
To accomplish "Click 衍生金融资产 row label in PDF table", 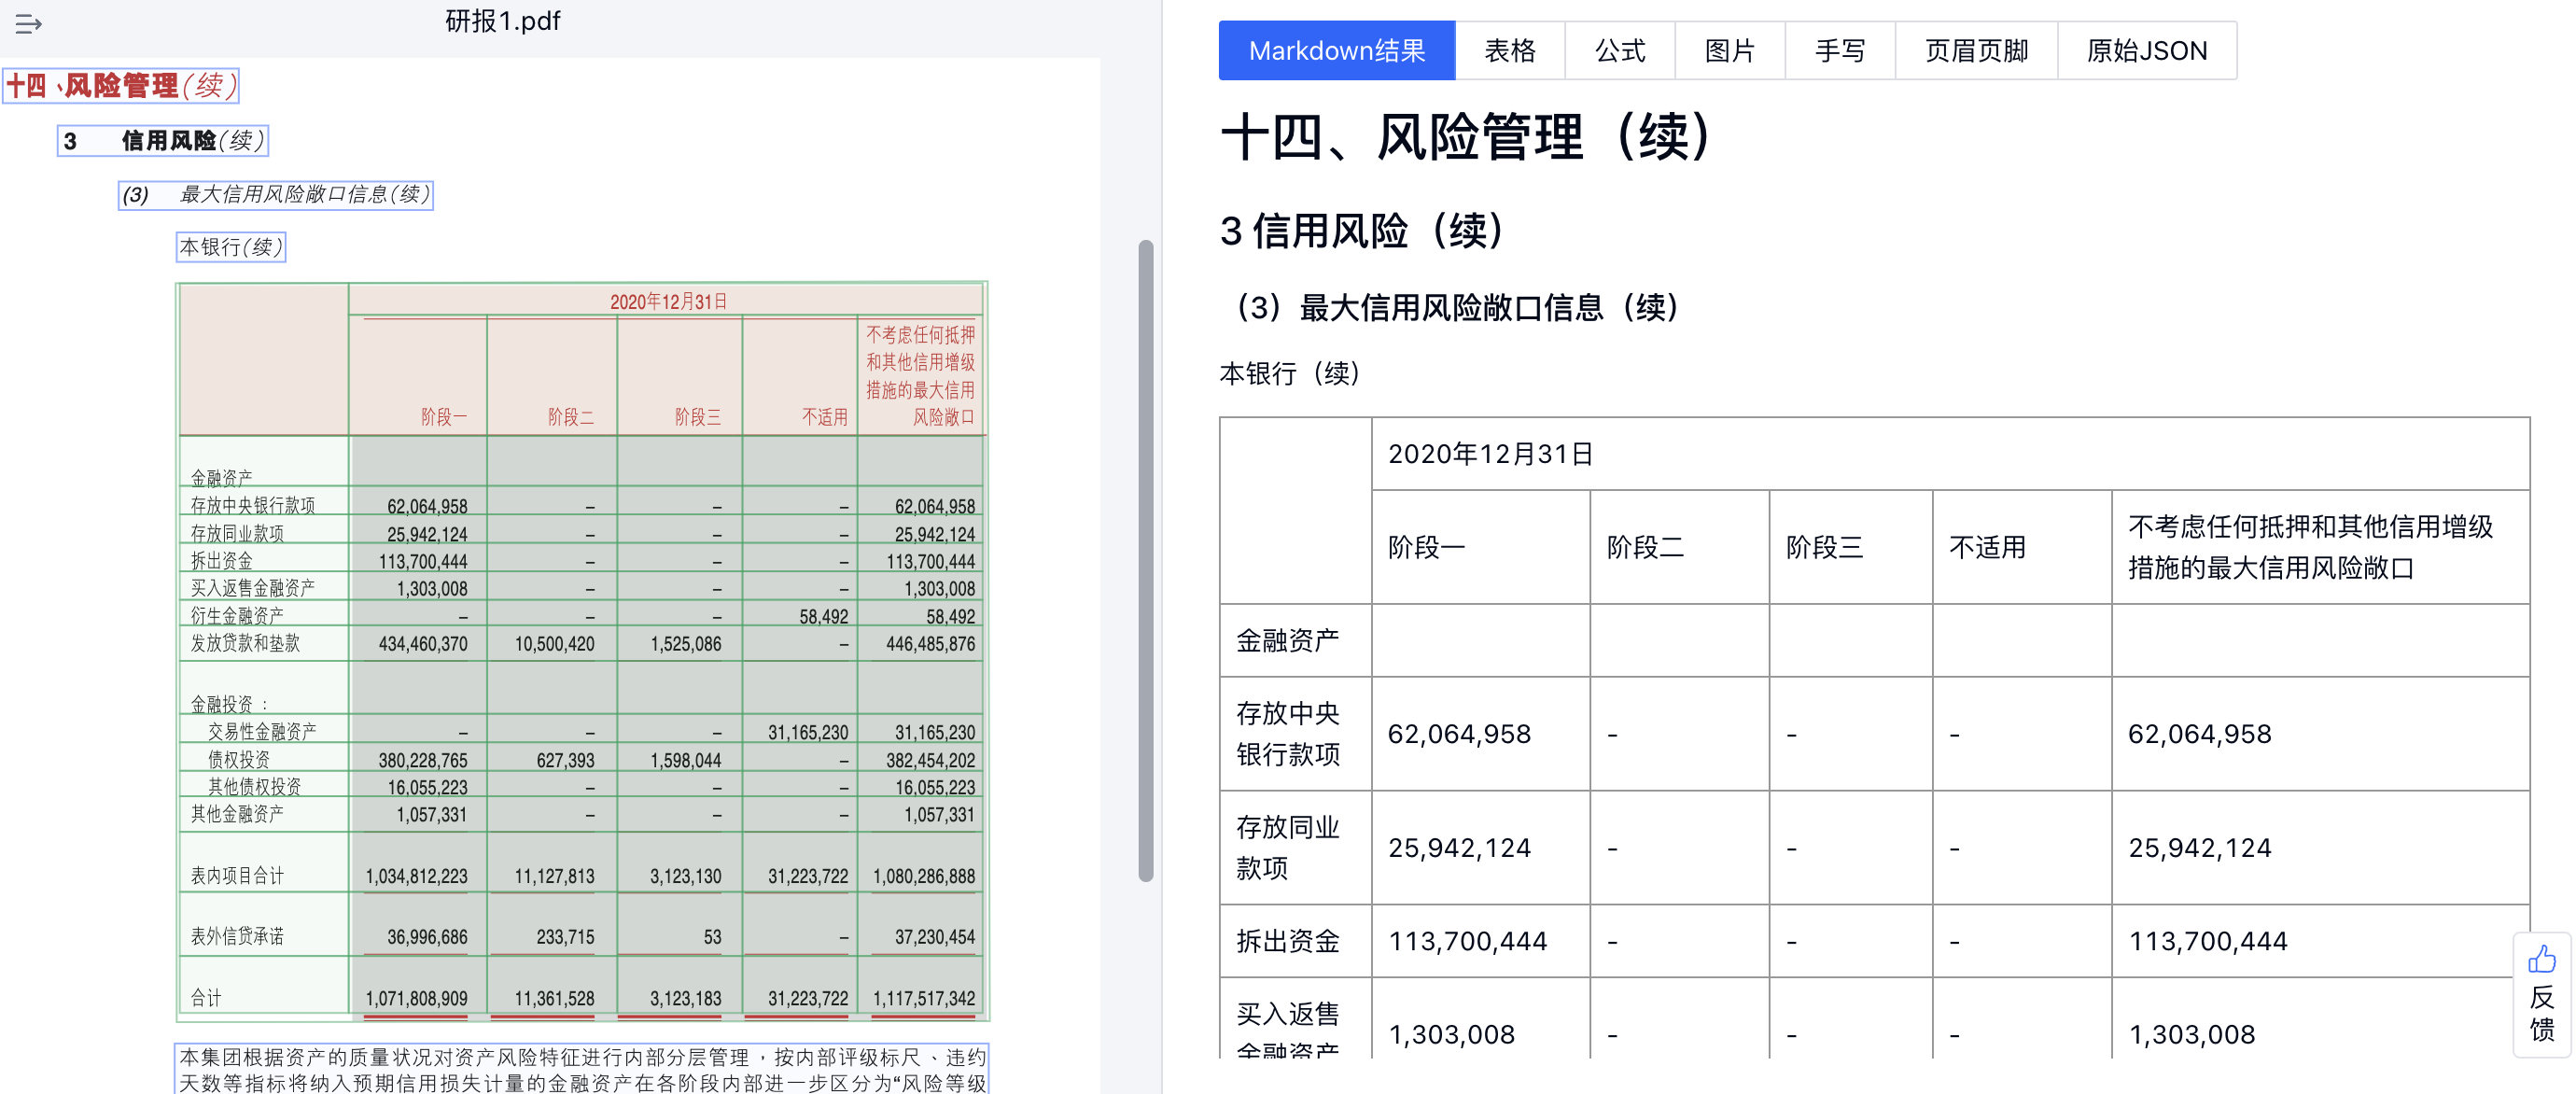I will pos(237,615).
